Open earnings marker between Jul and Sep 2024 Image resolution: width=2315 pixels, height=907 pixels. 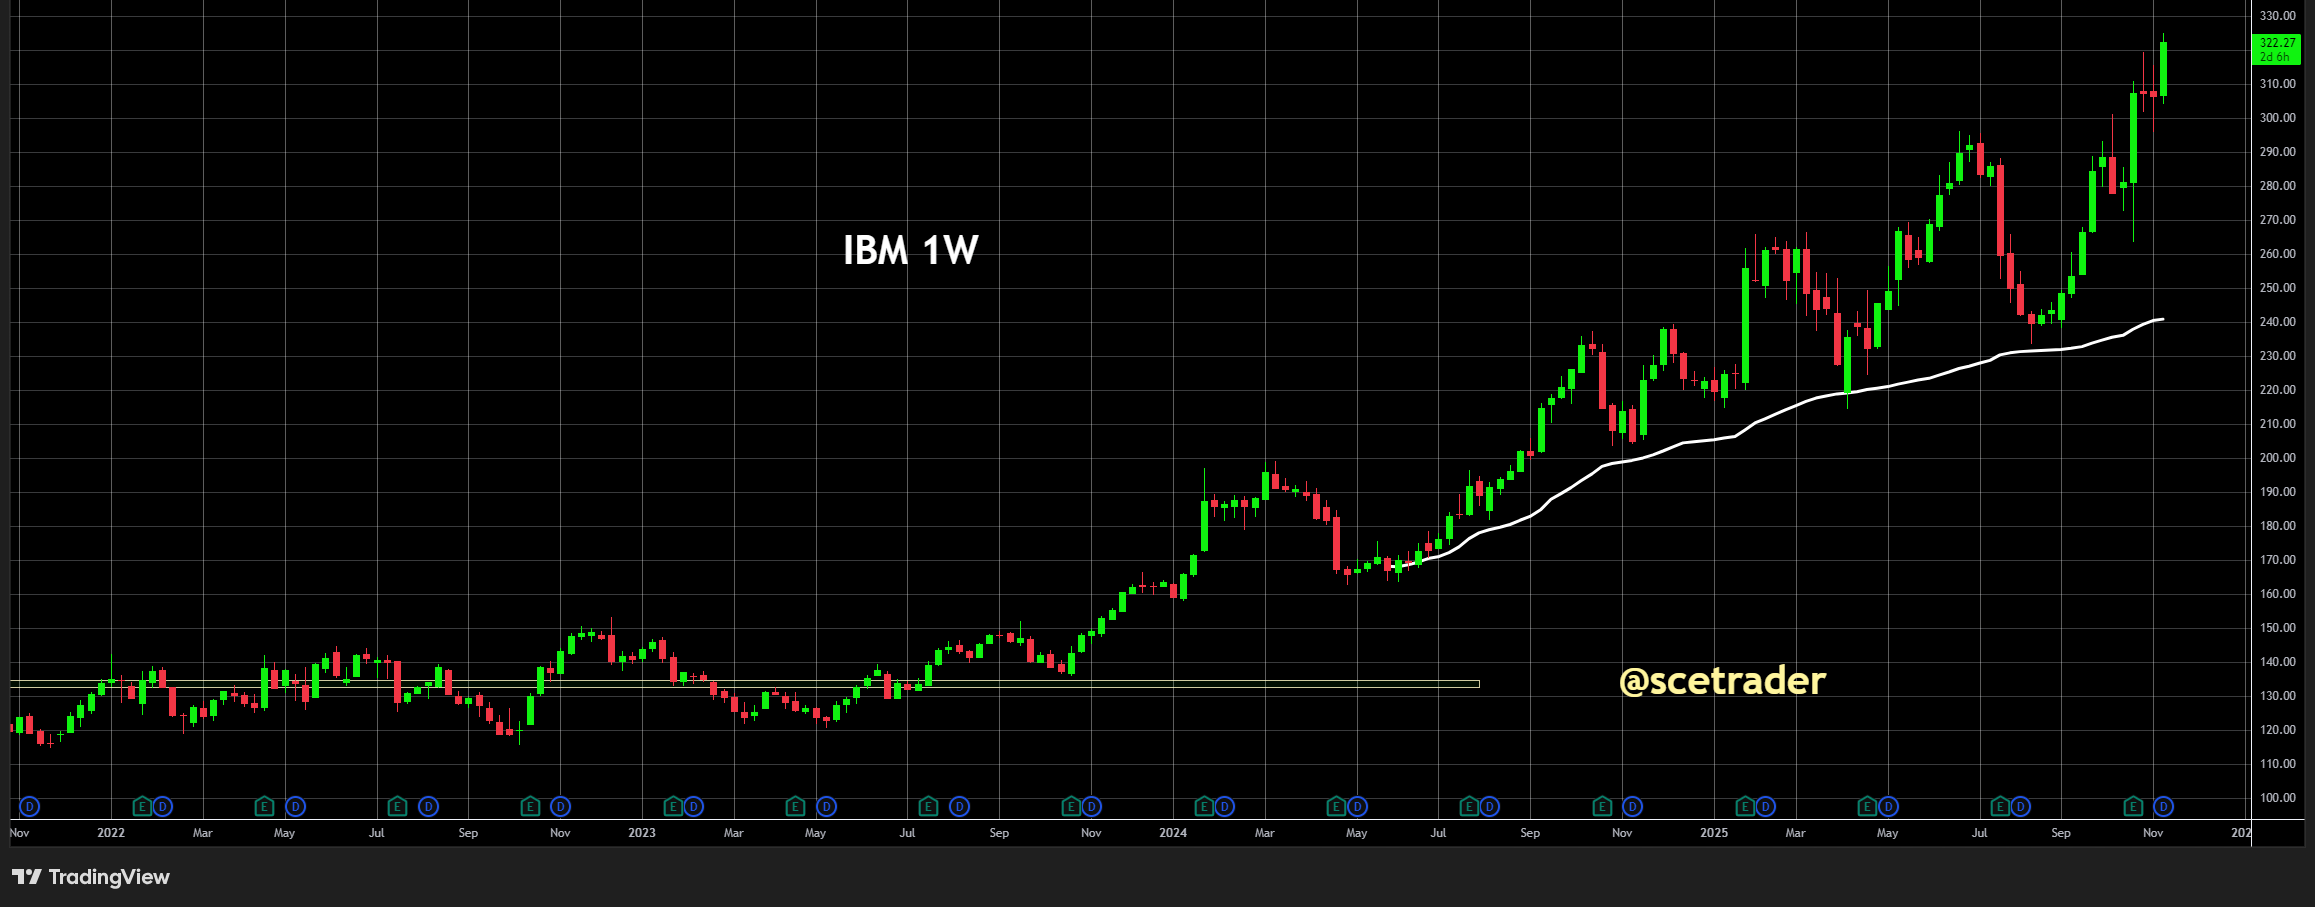point(1469,806)
